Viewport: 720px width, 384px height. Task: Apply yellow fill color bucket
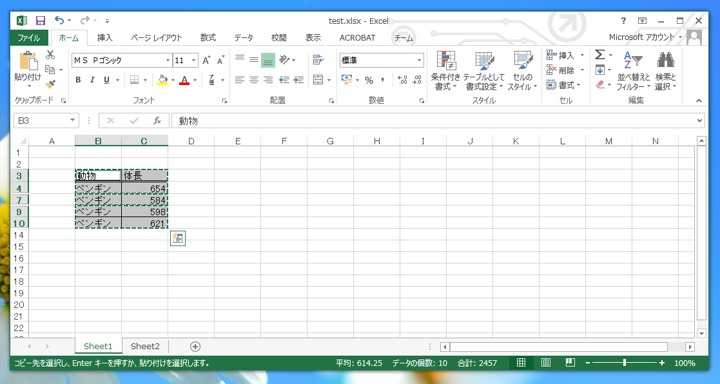click(x=162, y=80)
